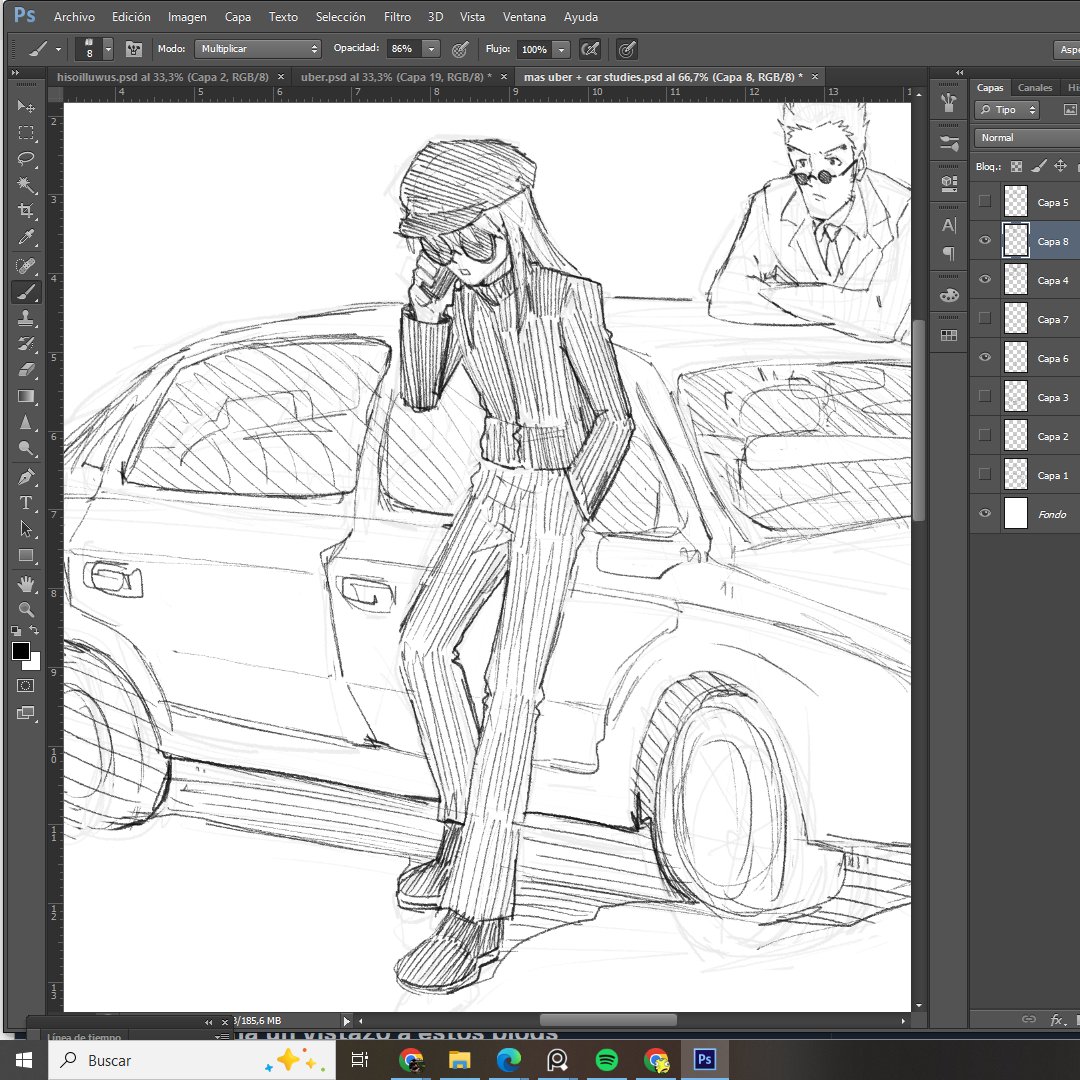Select the Crop tool
The image size is (1080, 1080).
coord(25,211)
